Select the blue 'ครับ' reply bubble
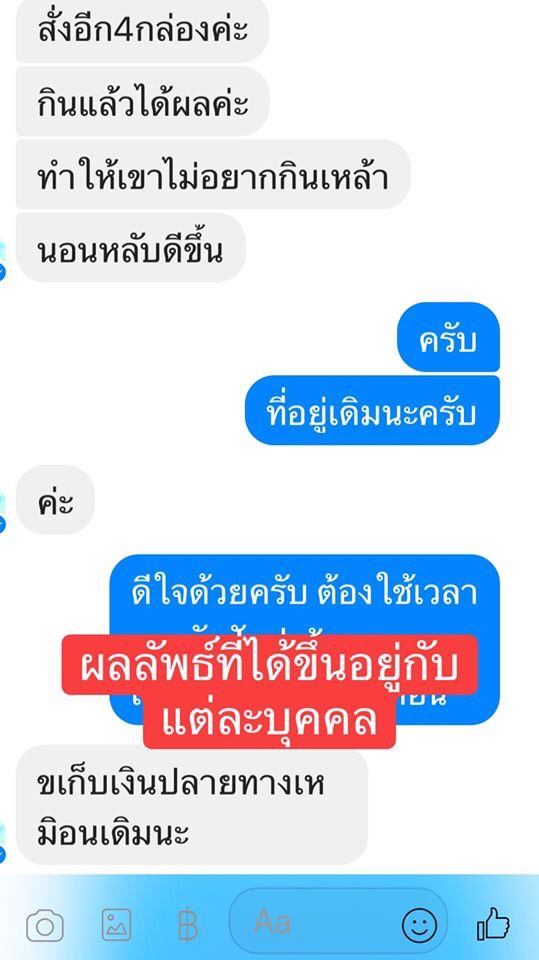Viewport: 539px width, 960px height. pos(448,337)
